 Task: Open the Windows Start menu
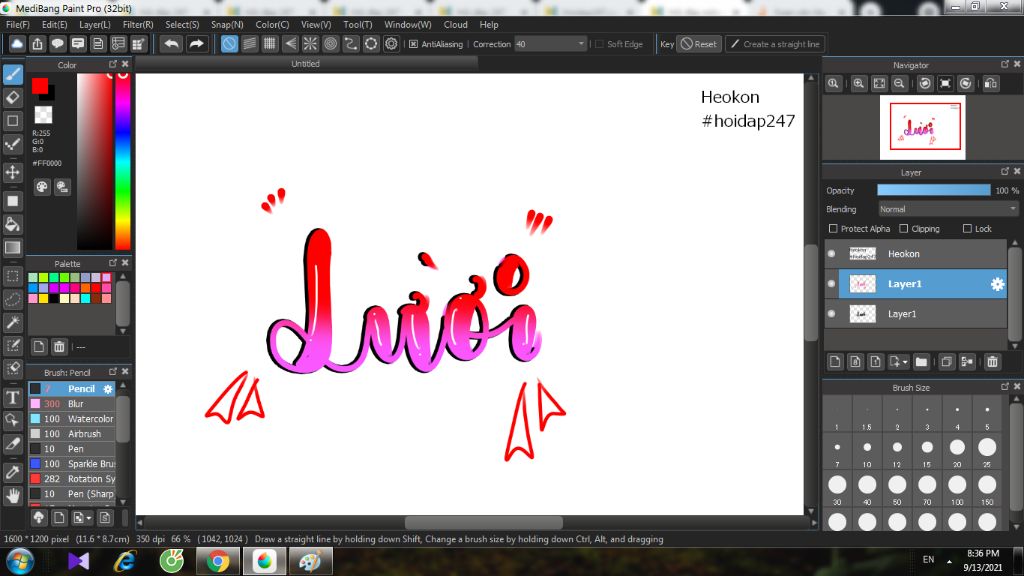(x=20, y=561)
